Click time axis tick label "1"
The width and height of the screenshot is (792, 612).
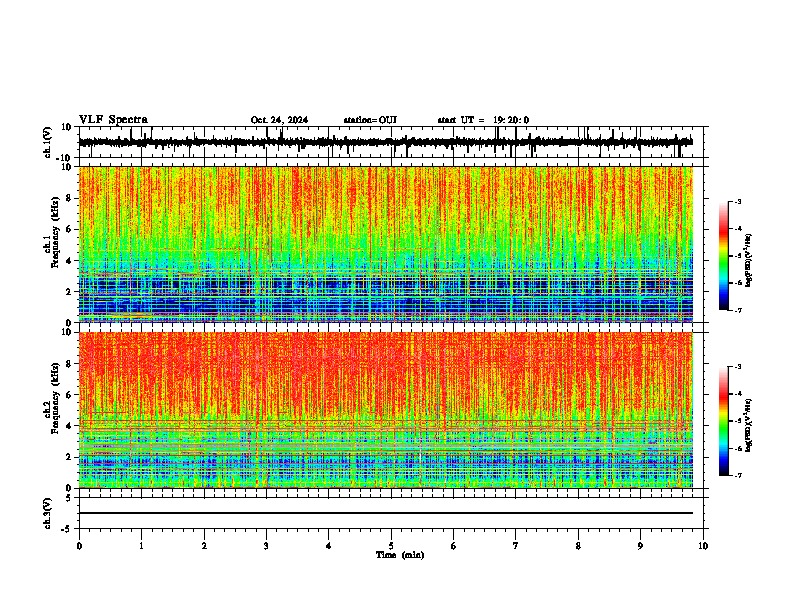click(x=141, y=546)
